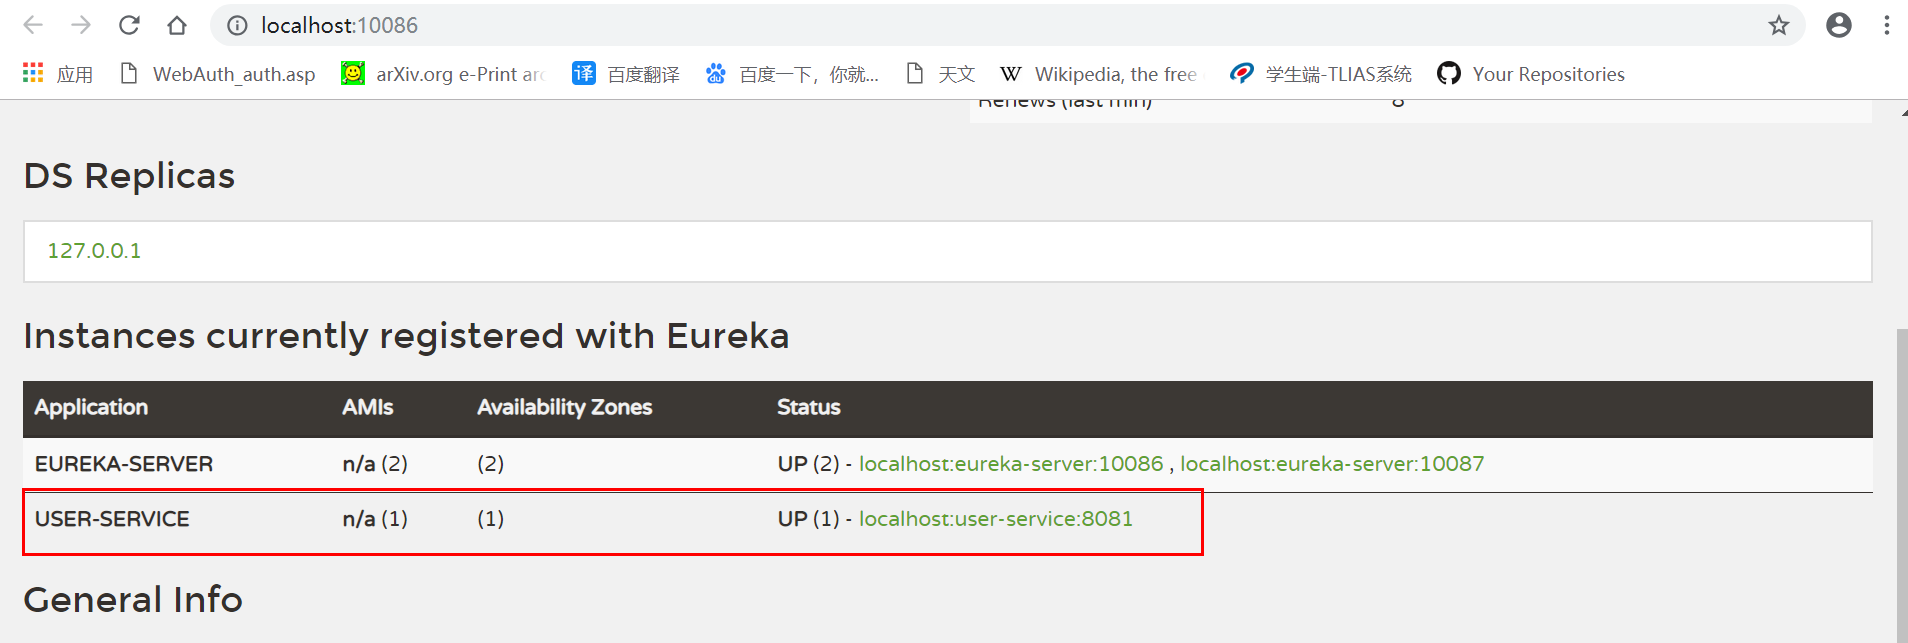The width and height of the screenshot is (1908, 643).
Task: Open the Baidu Translate bookmark
Action: [x=626, y=74]
